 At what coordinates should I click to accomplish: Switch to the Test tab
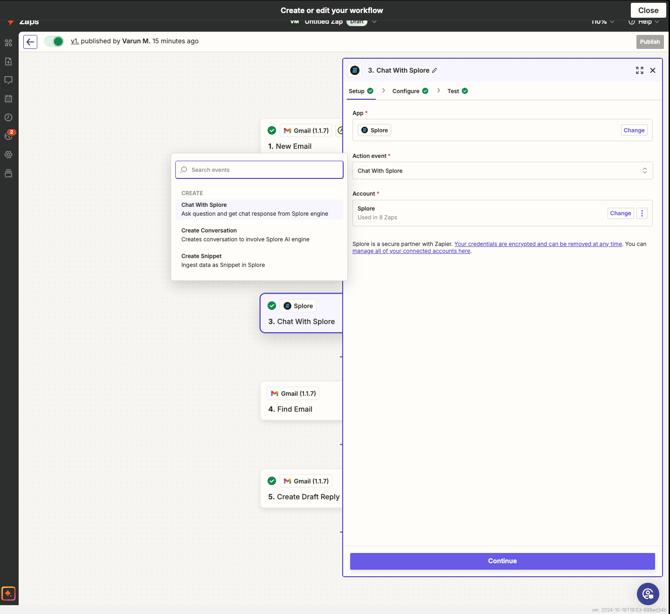click(457, 91)
